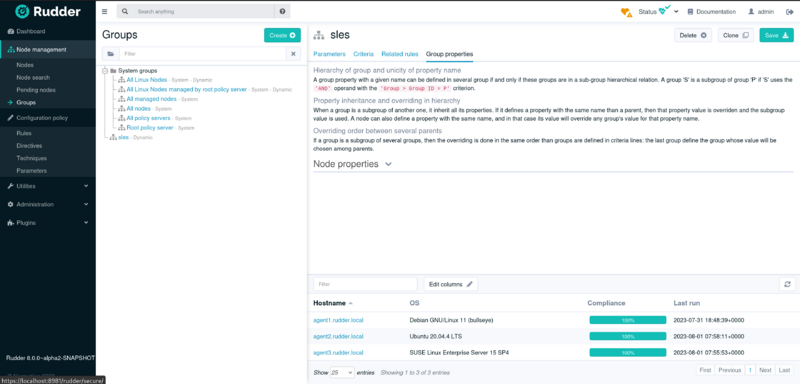Click the orange heart warning icon
The height and width of the screenshot is (384, 800).
point(626,12)
